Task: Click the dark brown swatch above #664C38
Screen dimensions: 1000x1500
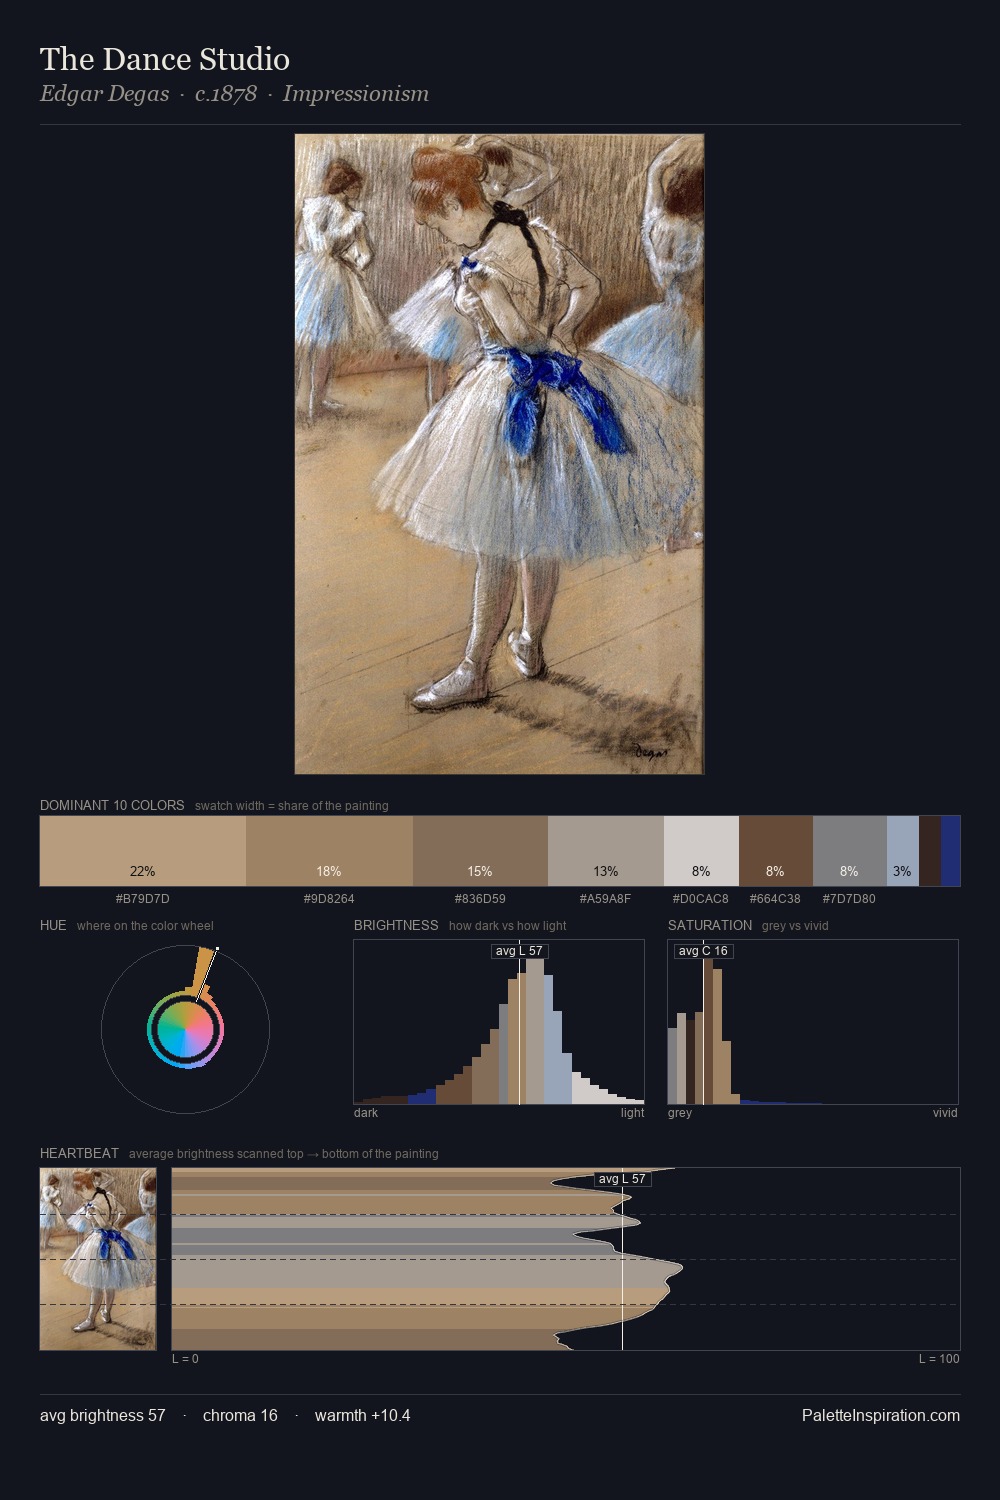Action: (x=776, y=851)
